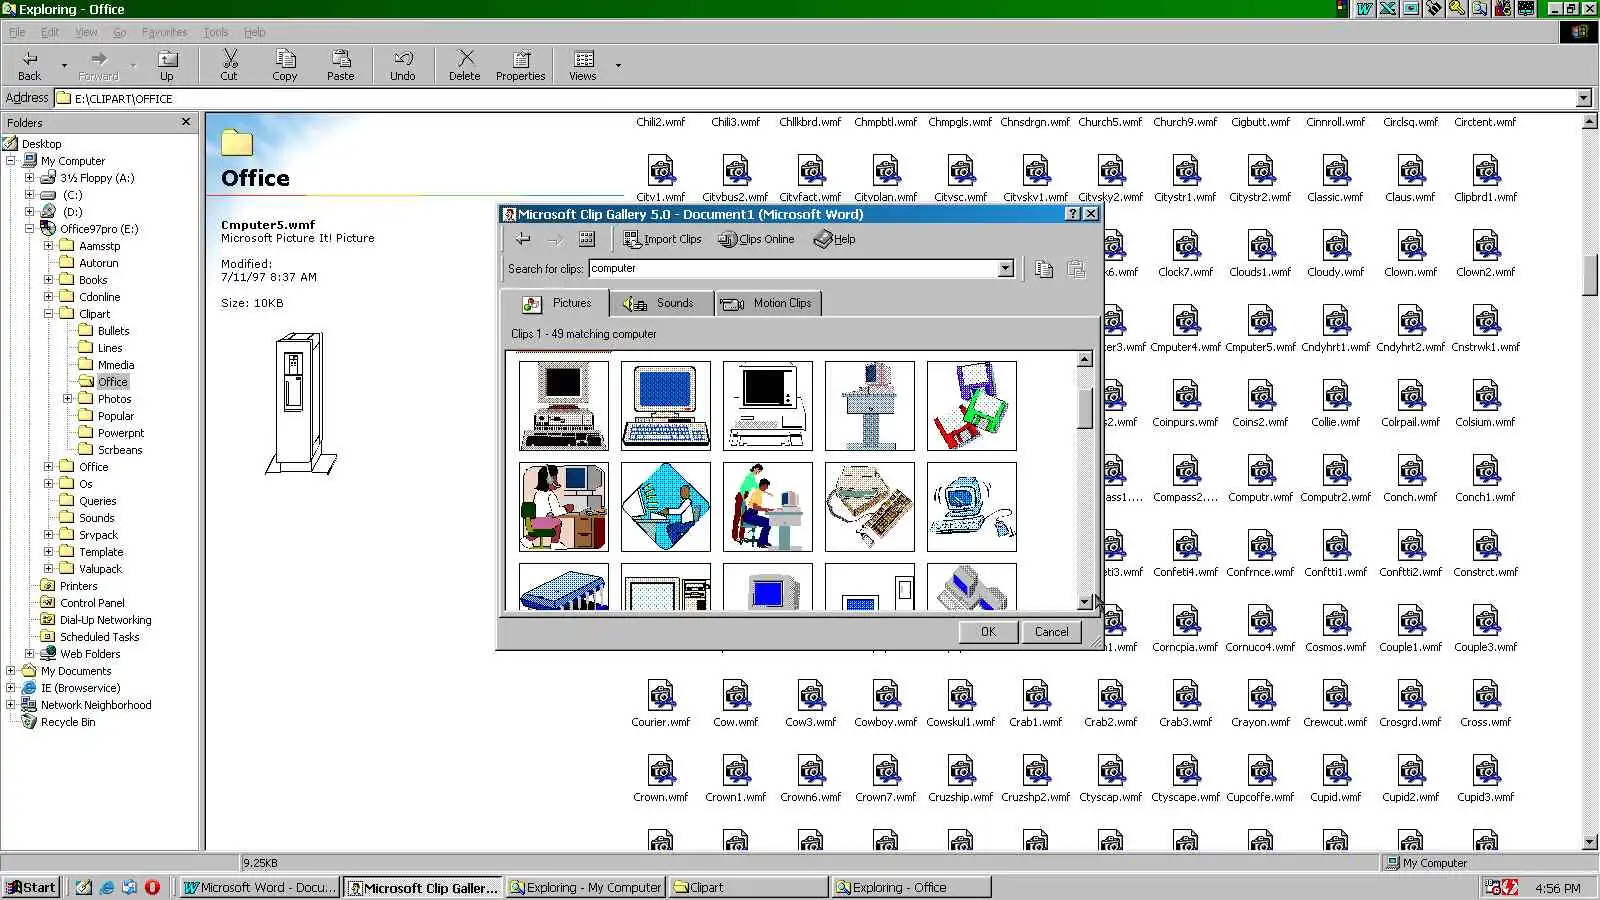
Task: Select the Popular folder in the tree
Action: pyautogui.click(x=115, y=416)
